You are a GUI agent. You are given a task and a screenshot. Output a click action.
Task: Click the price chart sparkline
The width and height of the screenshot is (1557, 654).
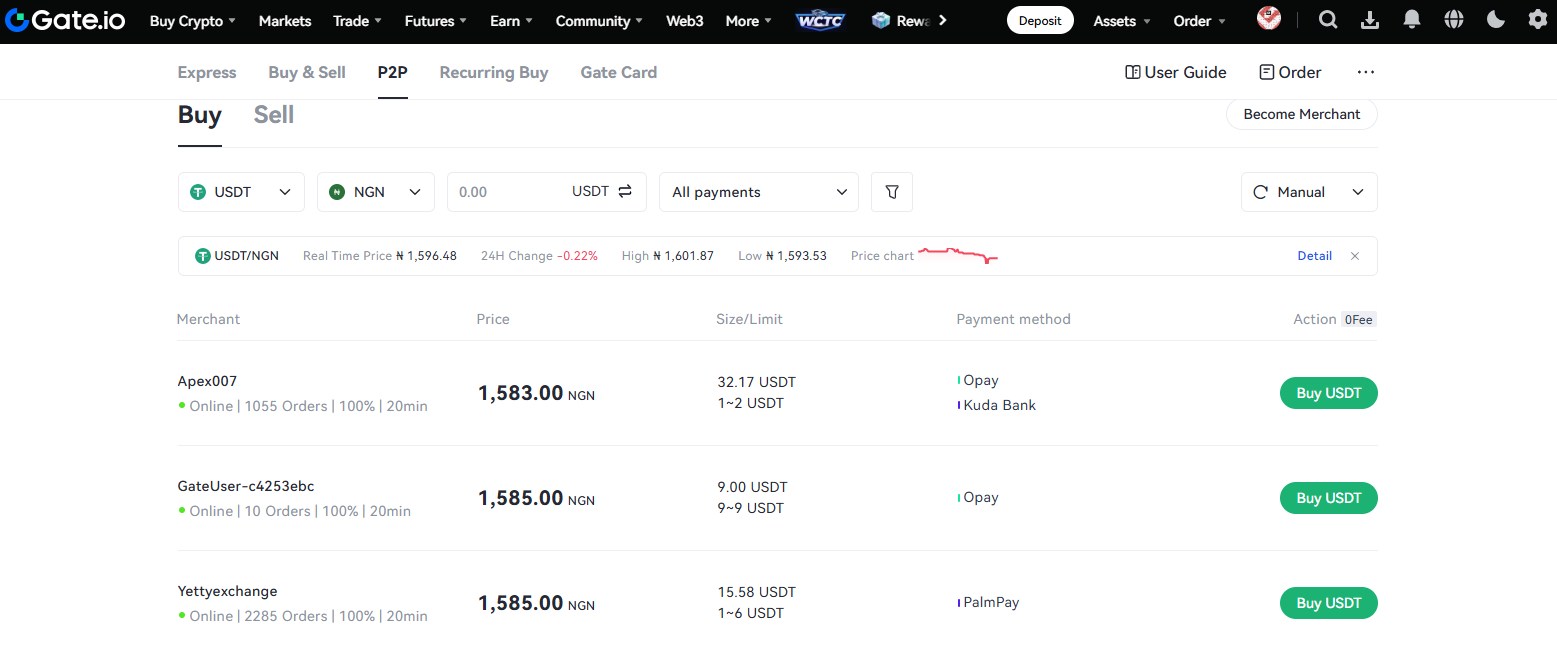[958, 254]
